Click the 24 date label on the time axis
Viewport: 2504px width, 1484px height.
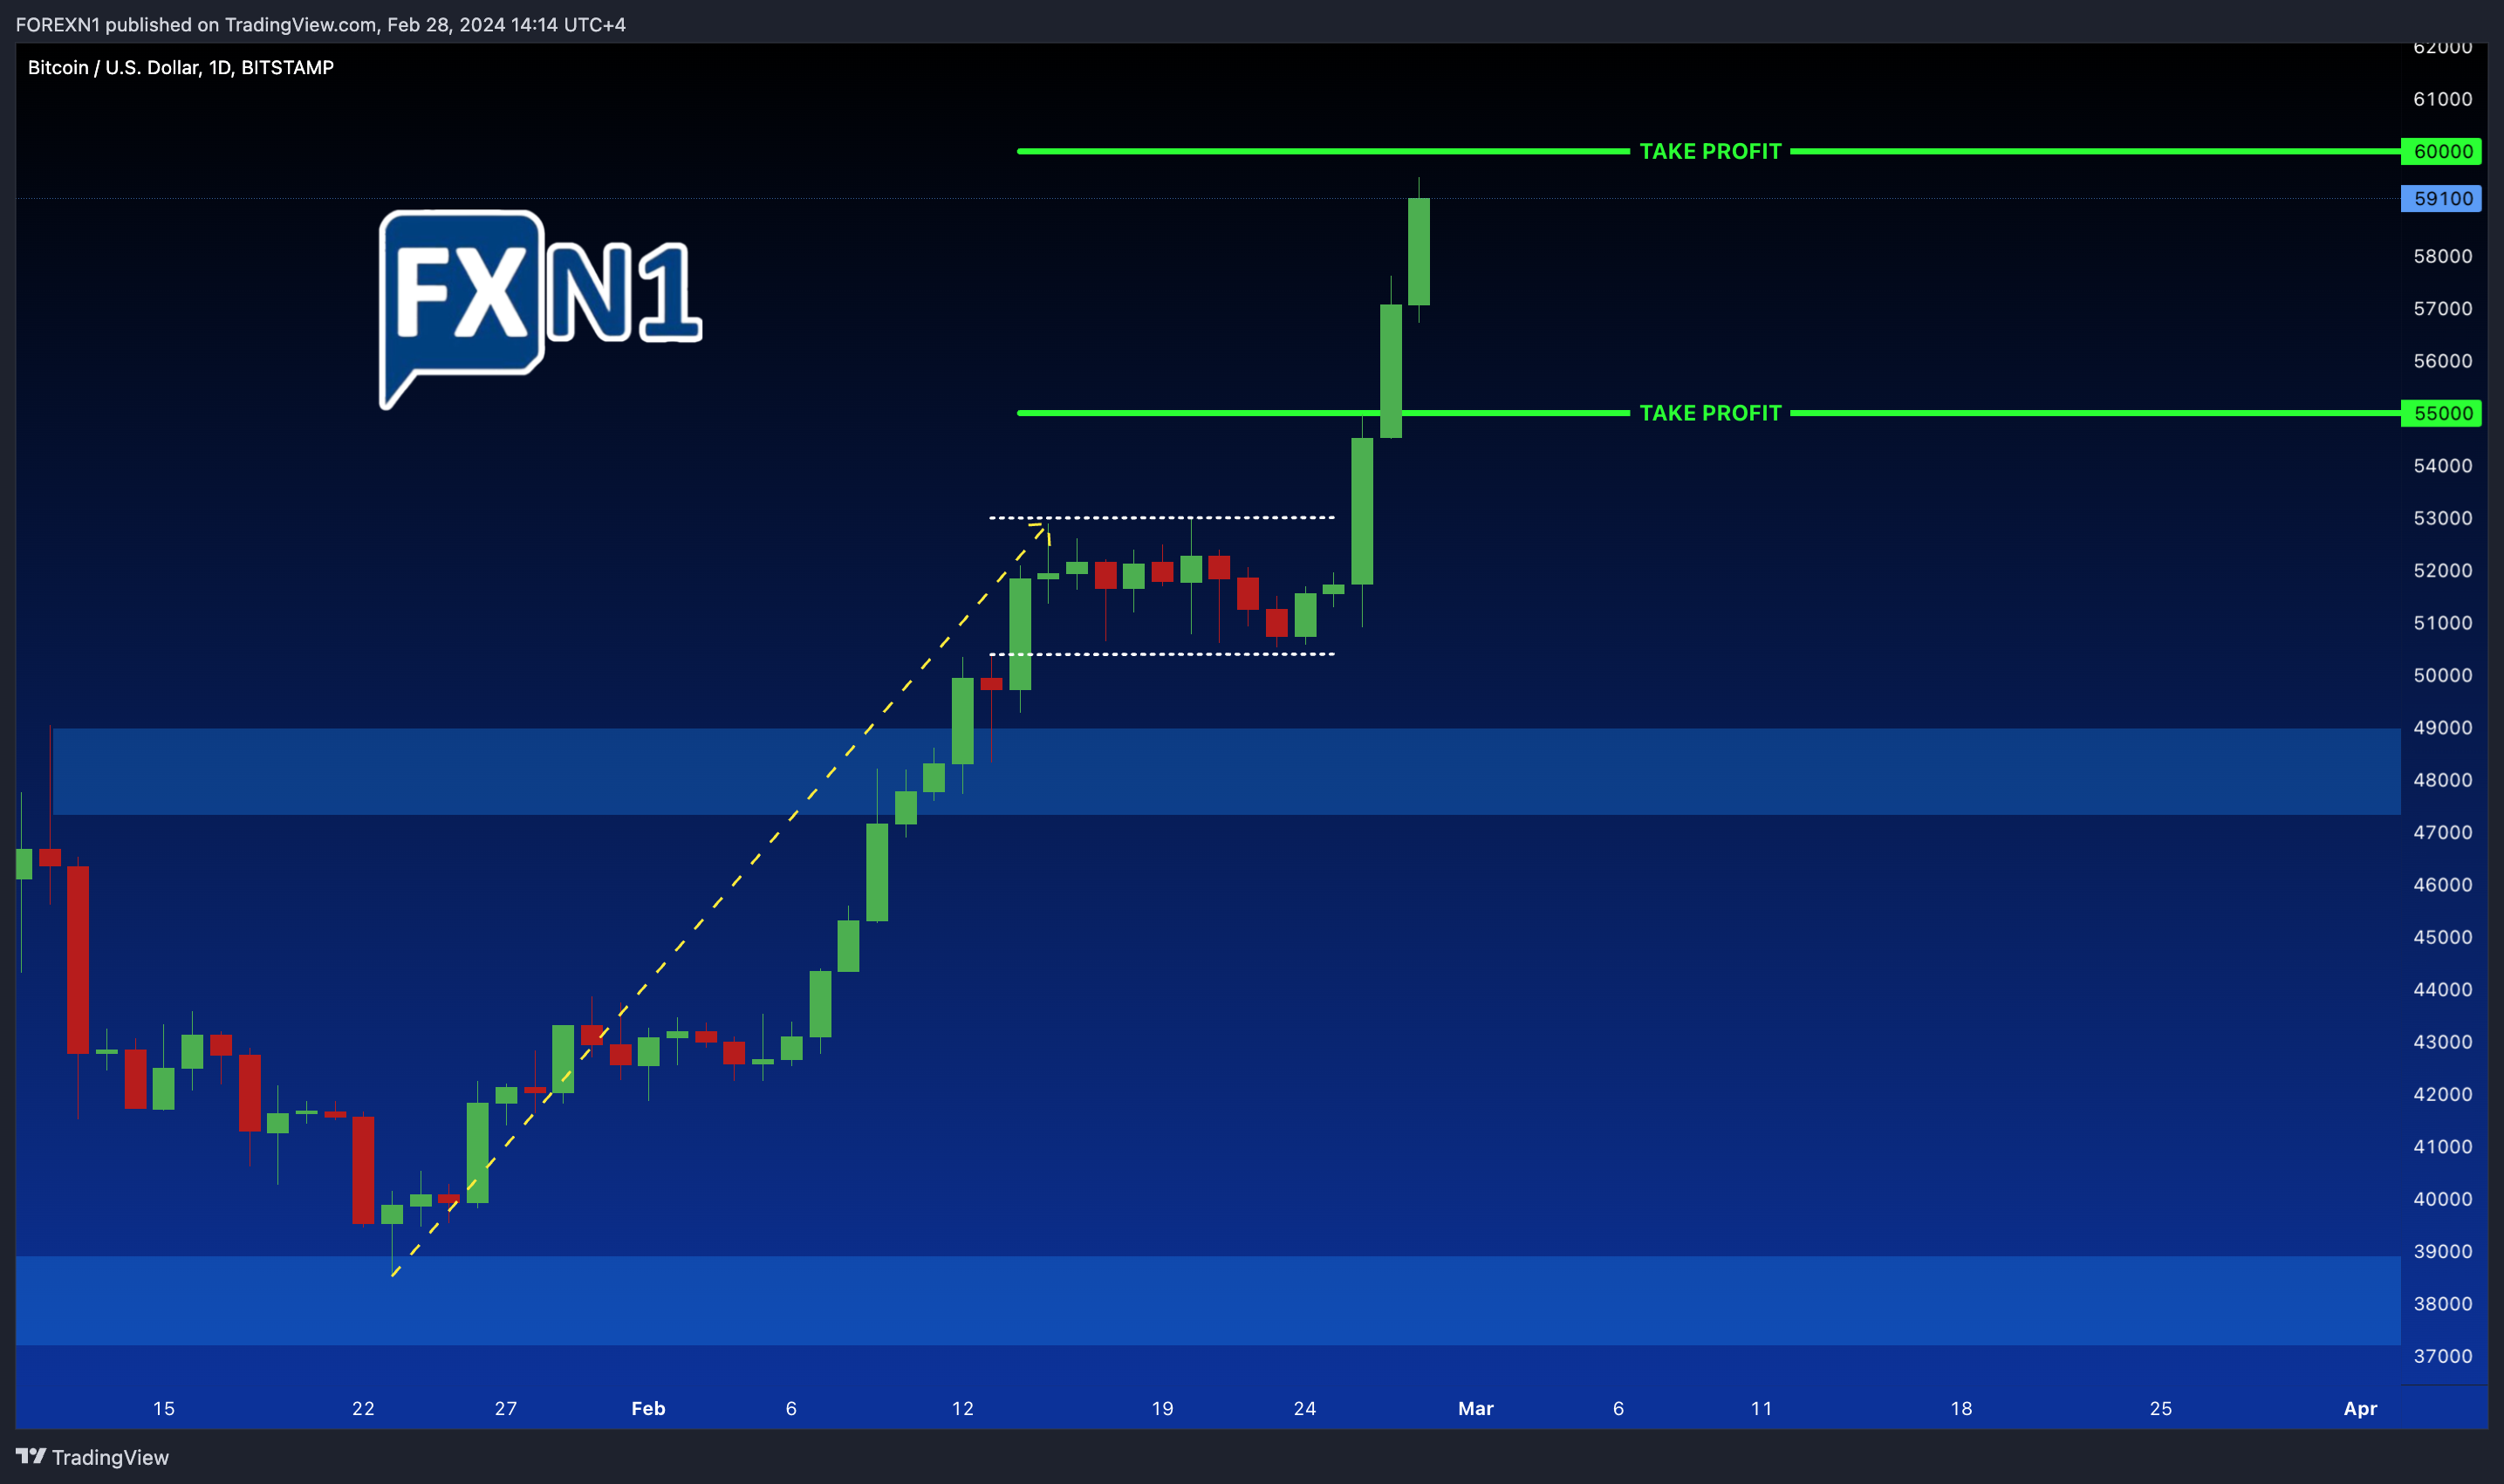(1304, 1408)
